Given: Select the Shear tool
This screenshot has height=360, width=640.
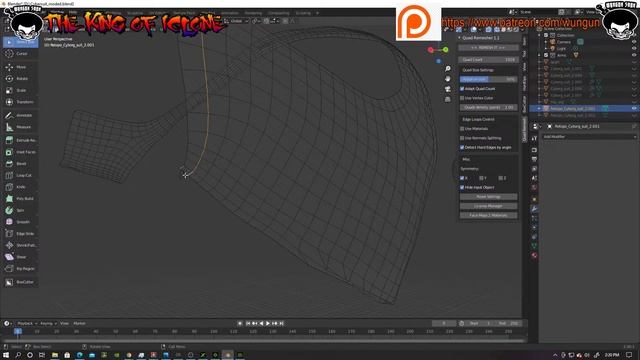Looking at the screenshot, I should click(20, 257).
